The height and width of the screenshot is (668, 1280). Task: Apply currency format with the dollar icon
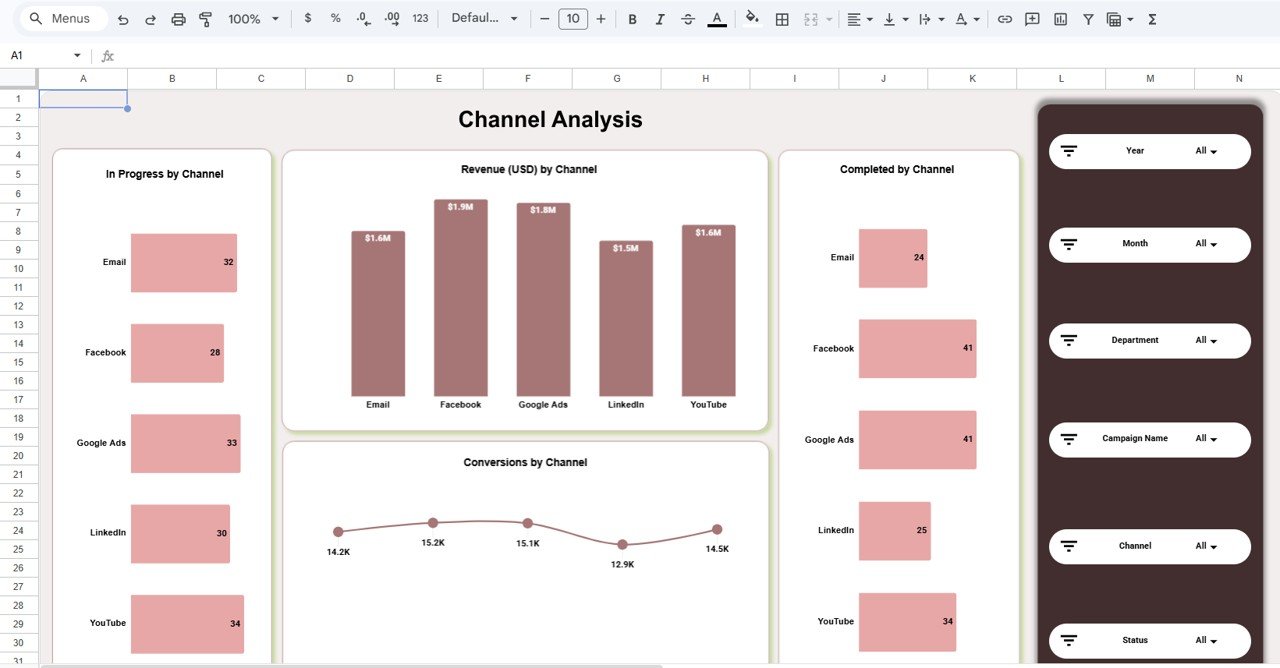tap(309, 18)
